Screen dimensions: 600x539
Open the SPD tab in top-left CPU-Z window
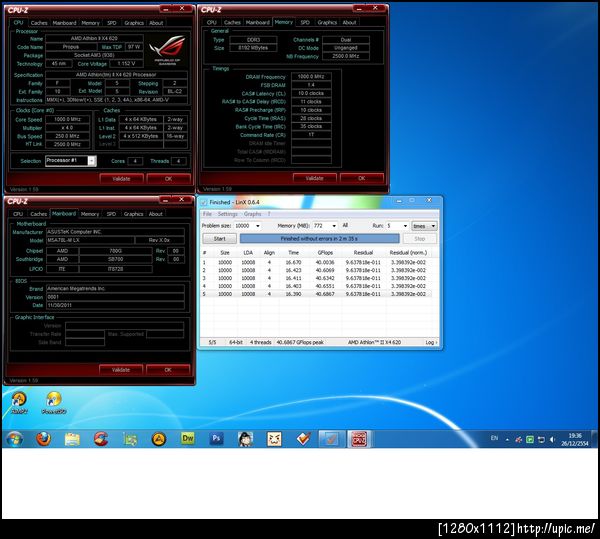tap(112, 23)
